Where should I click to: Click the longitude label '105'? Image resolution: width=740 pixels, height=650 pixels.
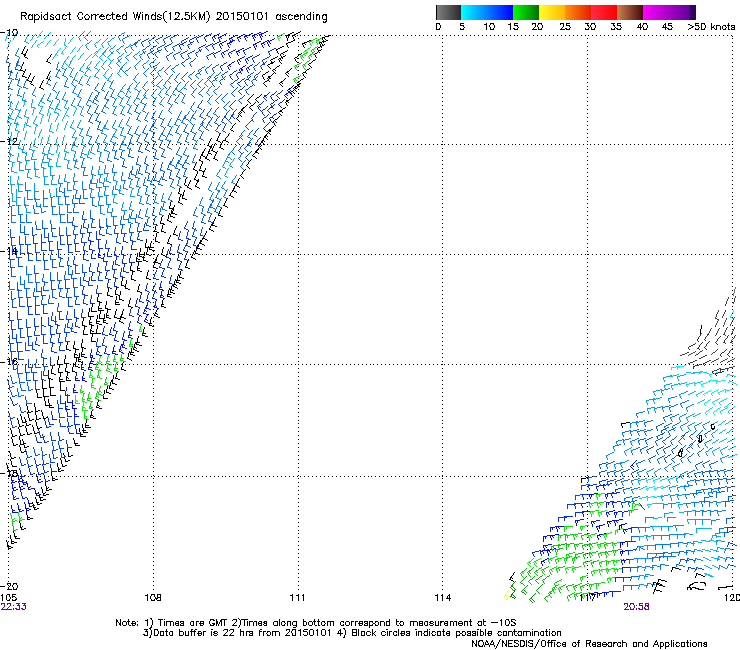[x=9, y=598]
